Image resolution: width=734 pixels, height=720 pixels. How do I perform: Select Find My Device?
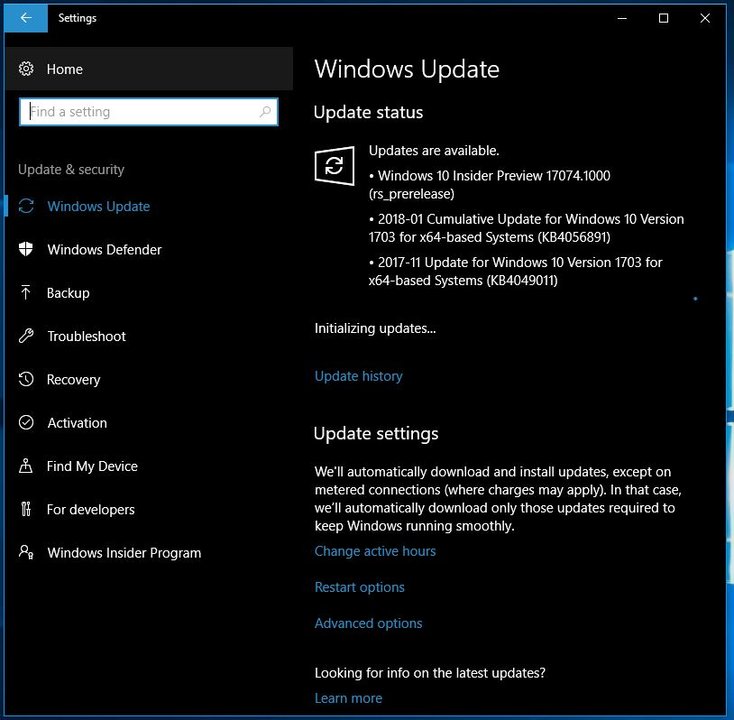(149, 466)
